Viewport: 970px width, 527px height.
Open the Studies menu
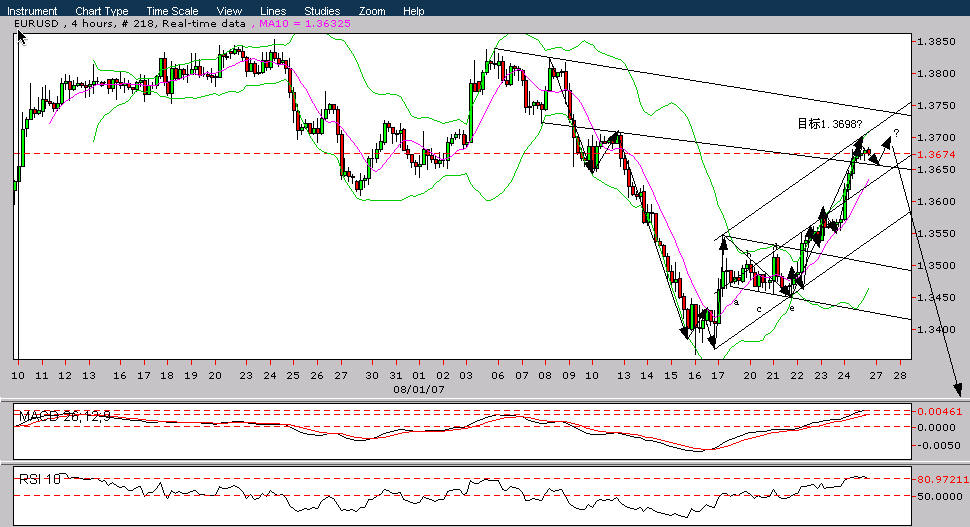pyautogui.click(x=322, y=11)
